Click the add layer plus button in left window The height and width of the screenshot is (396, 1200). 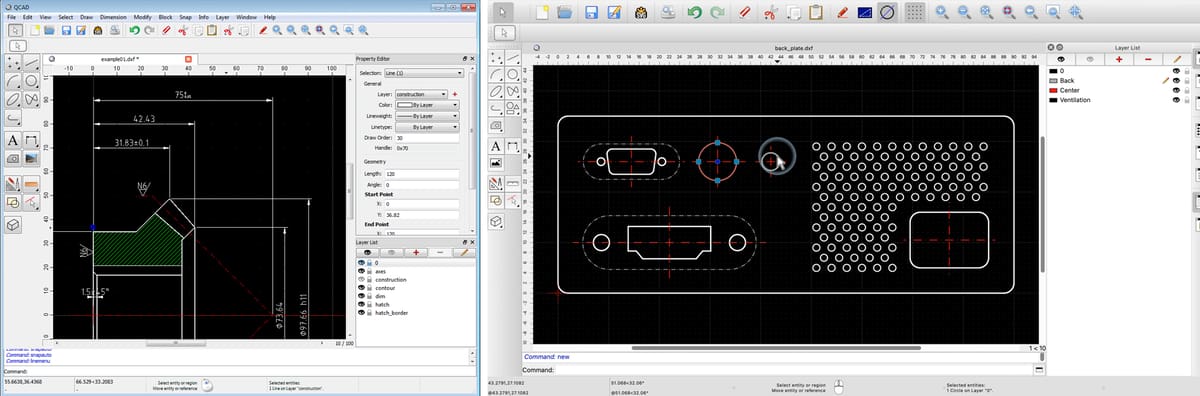[x=415, y=252]
